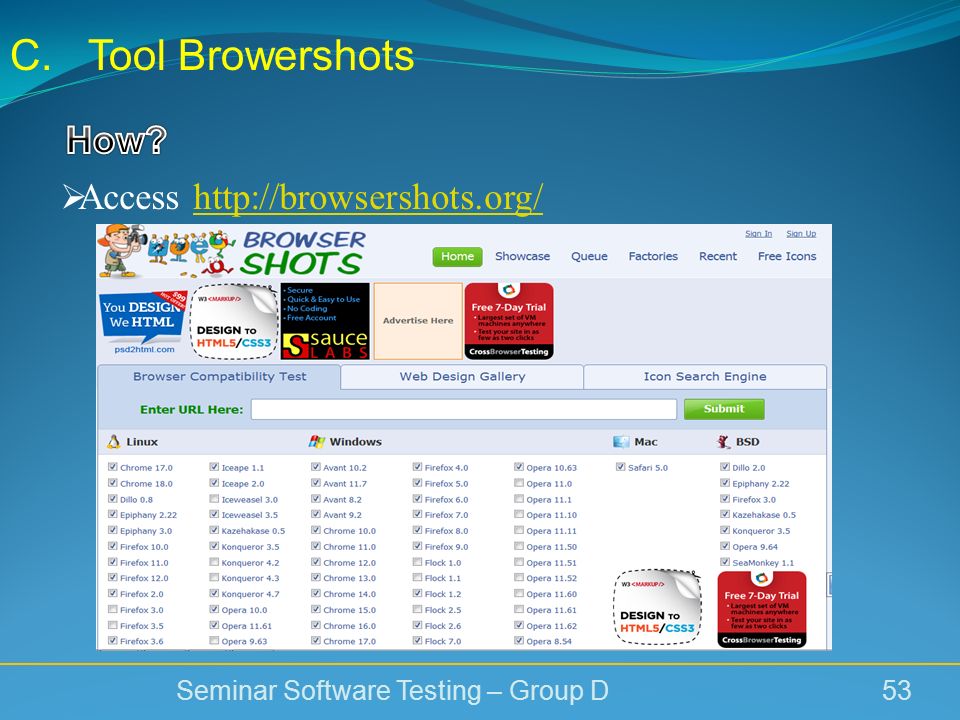Toggle the Flock 7.0 checkbox
This screenshot has height=720, width=960.
tap(418, 641)
